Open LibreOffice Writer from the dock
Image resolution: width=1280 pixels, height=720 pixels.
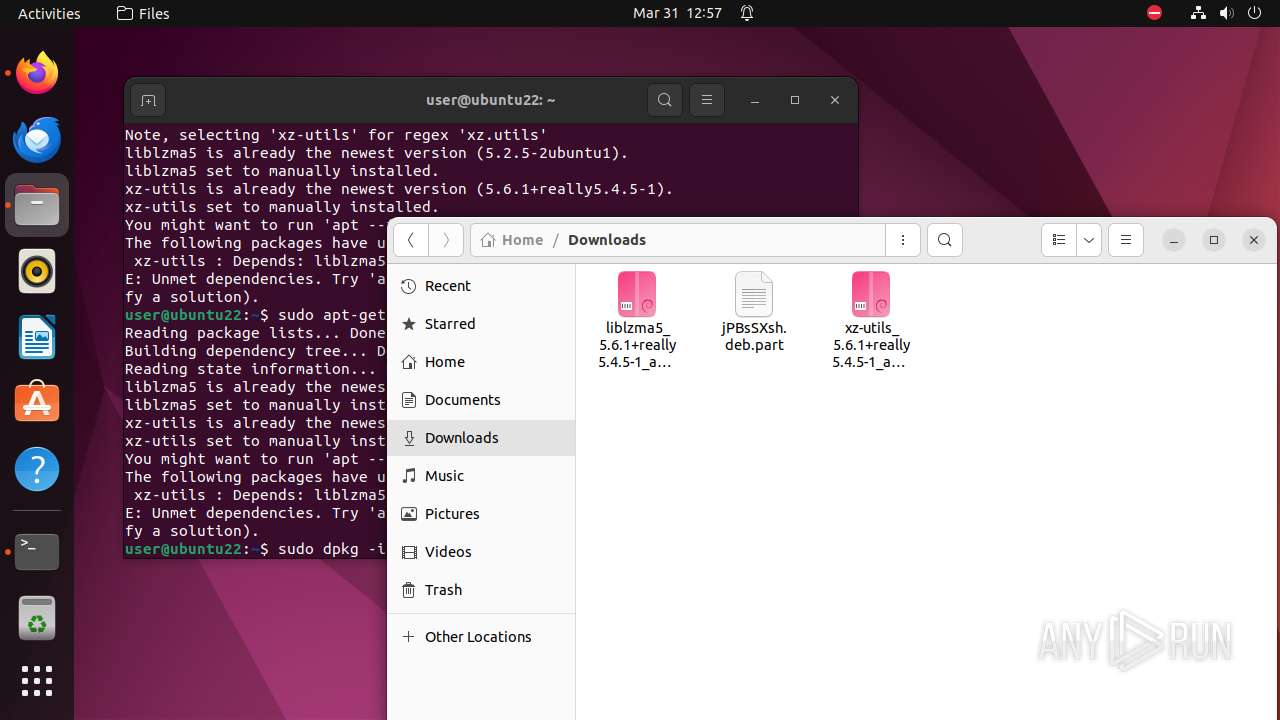point(37,337)
